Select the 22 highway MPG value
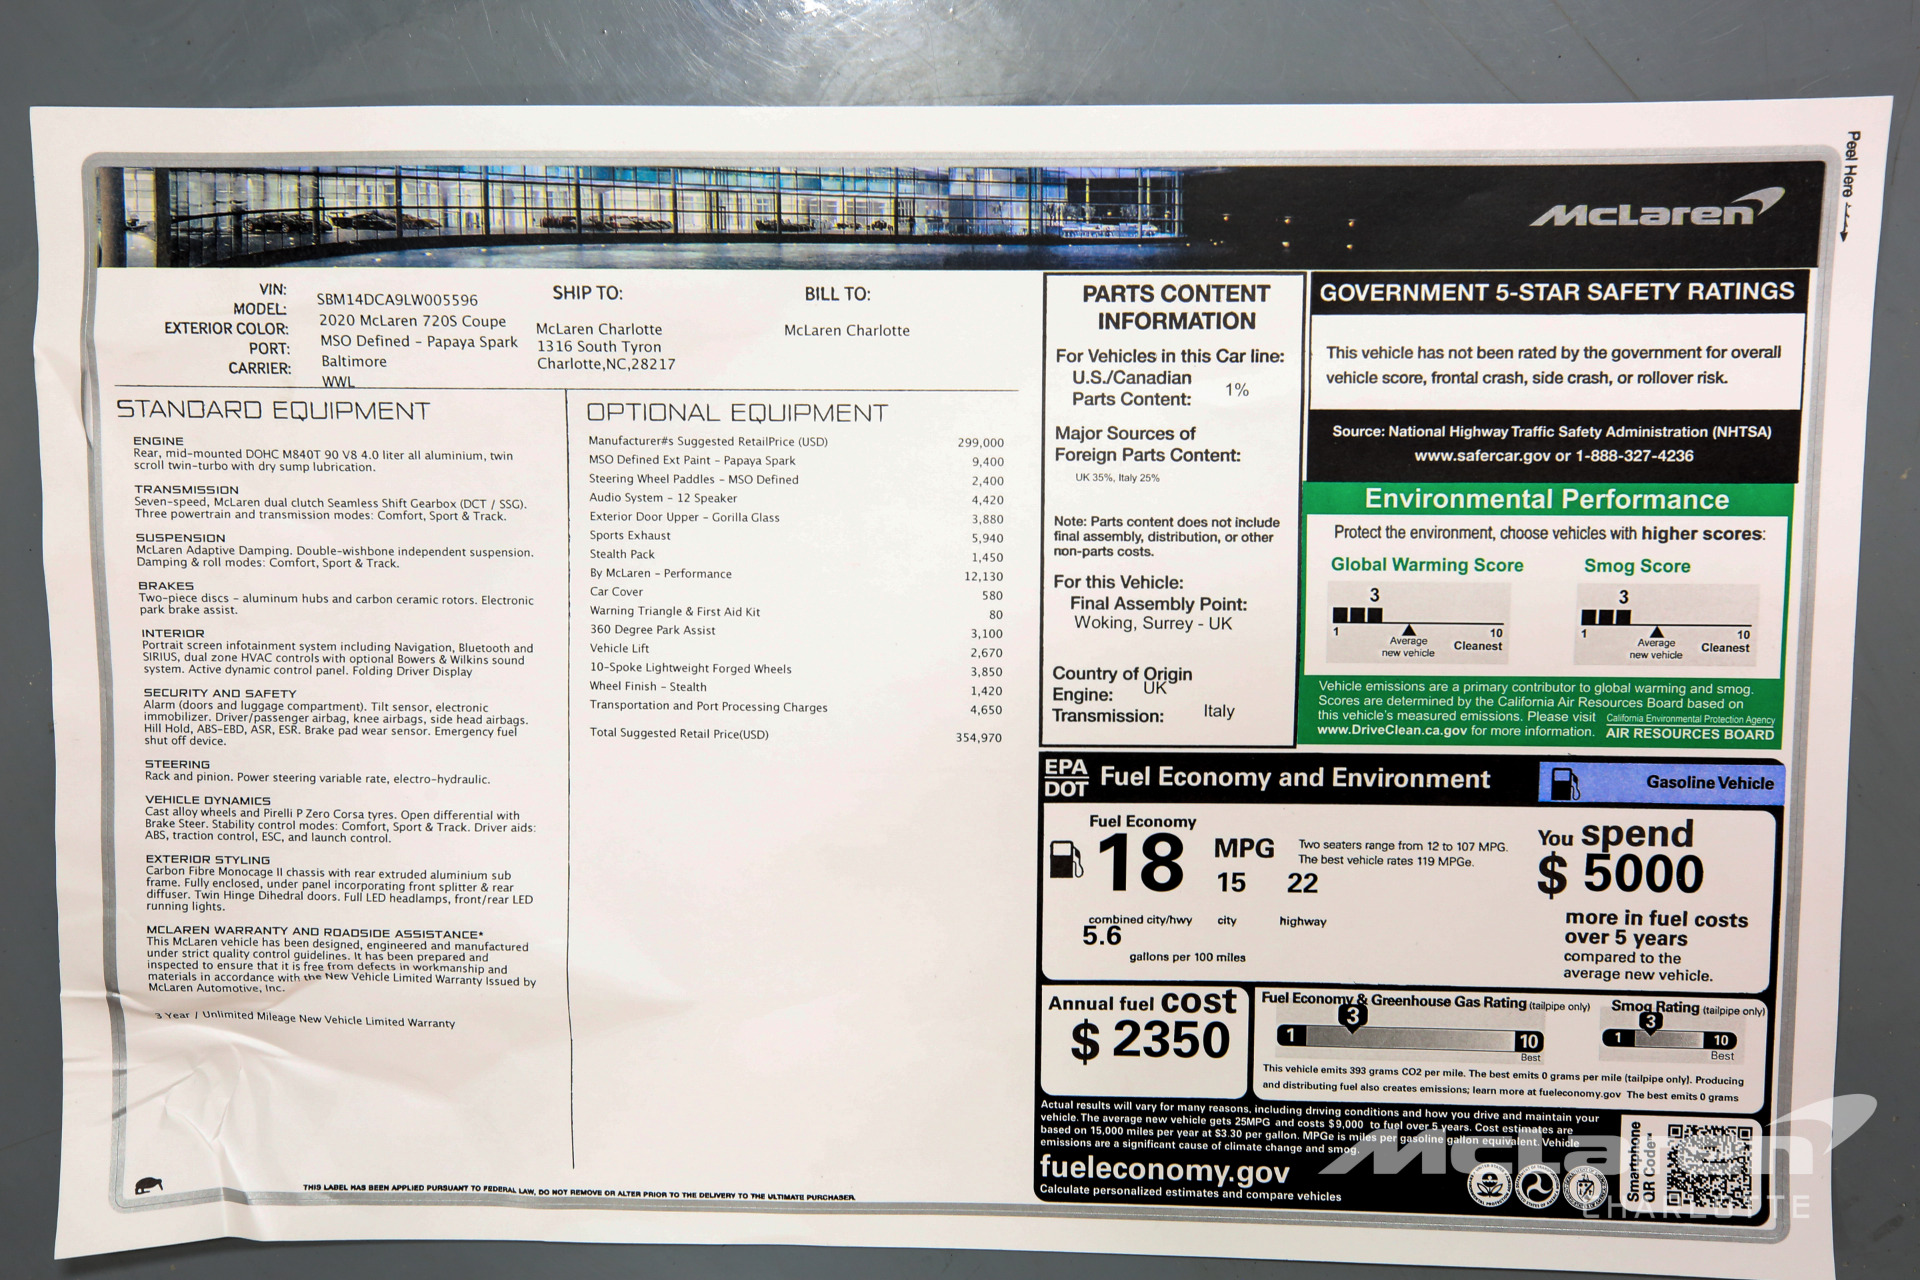Screen dimensions: 1920x1280 (1303, 883)
